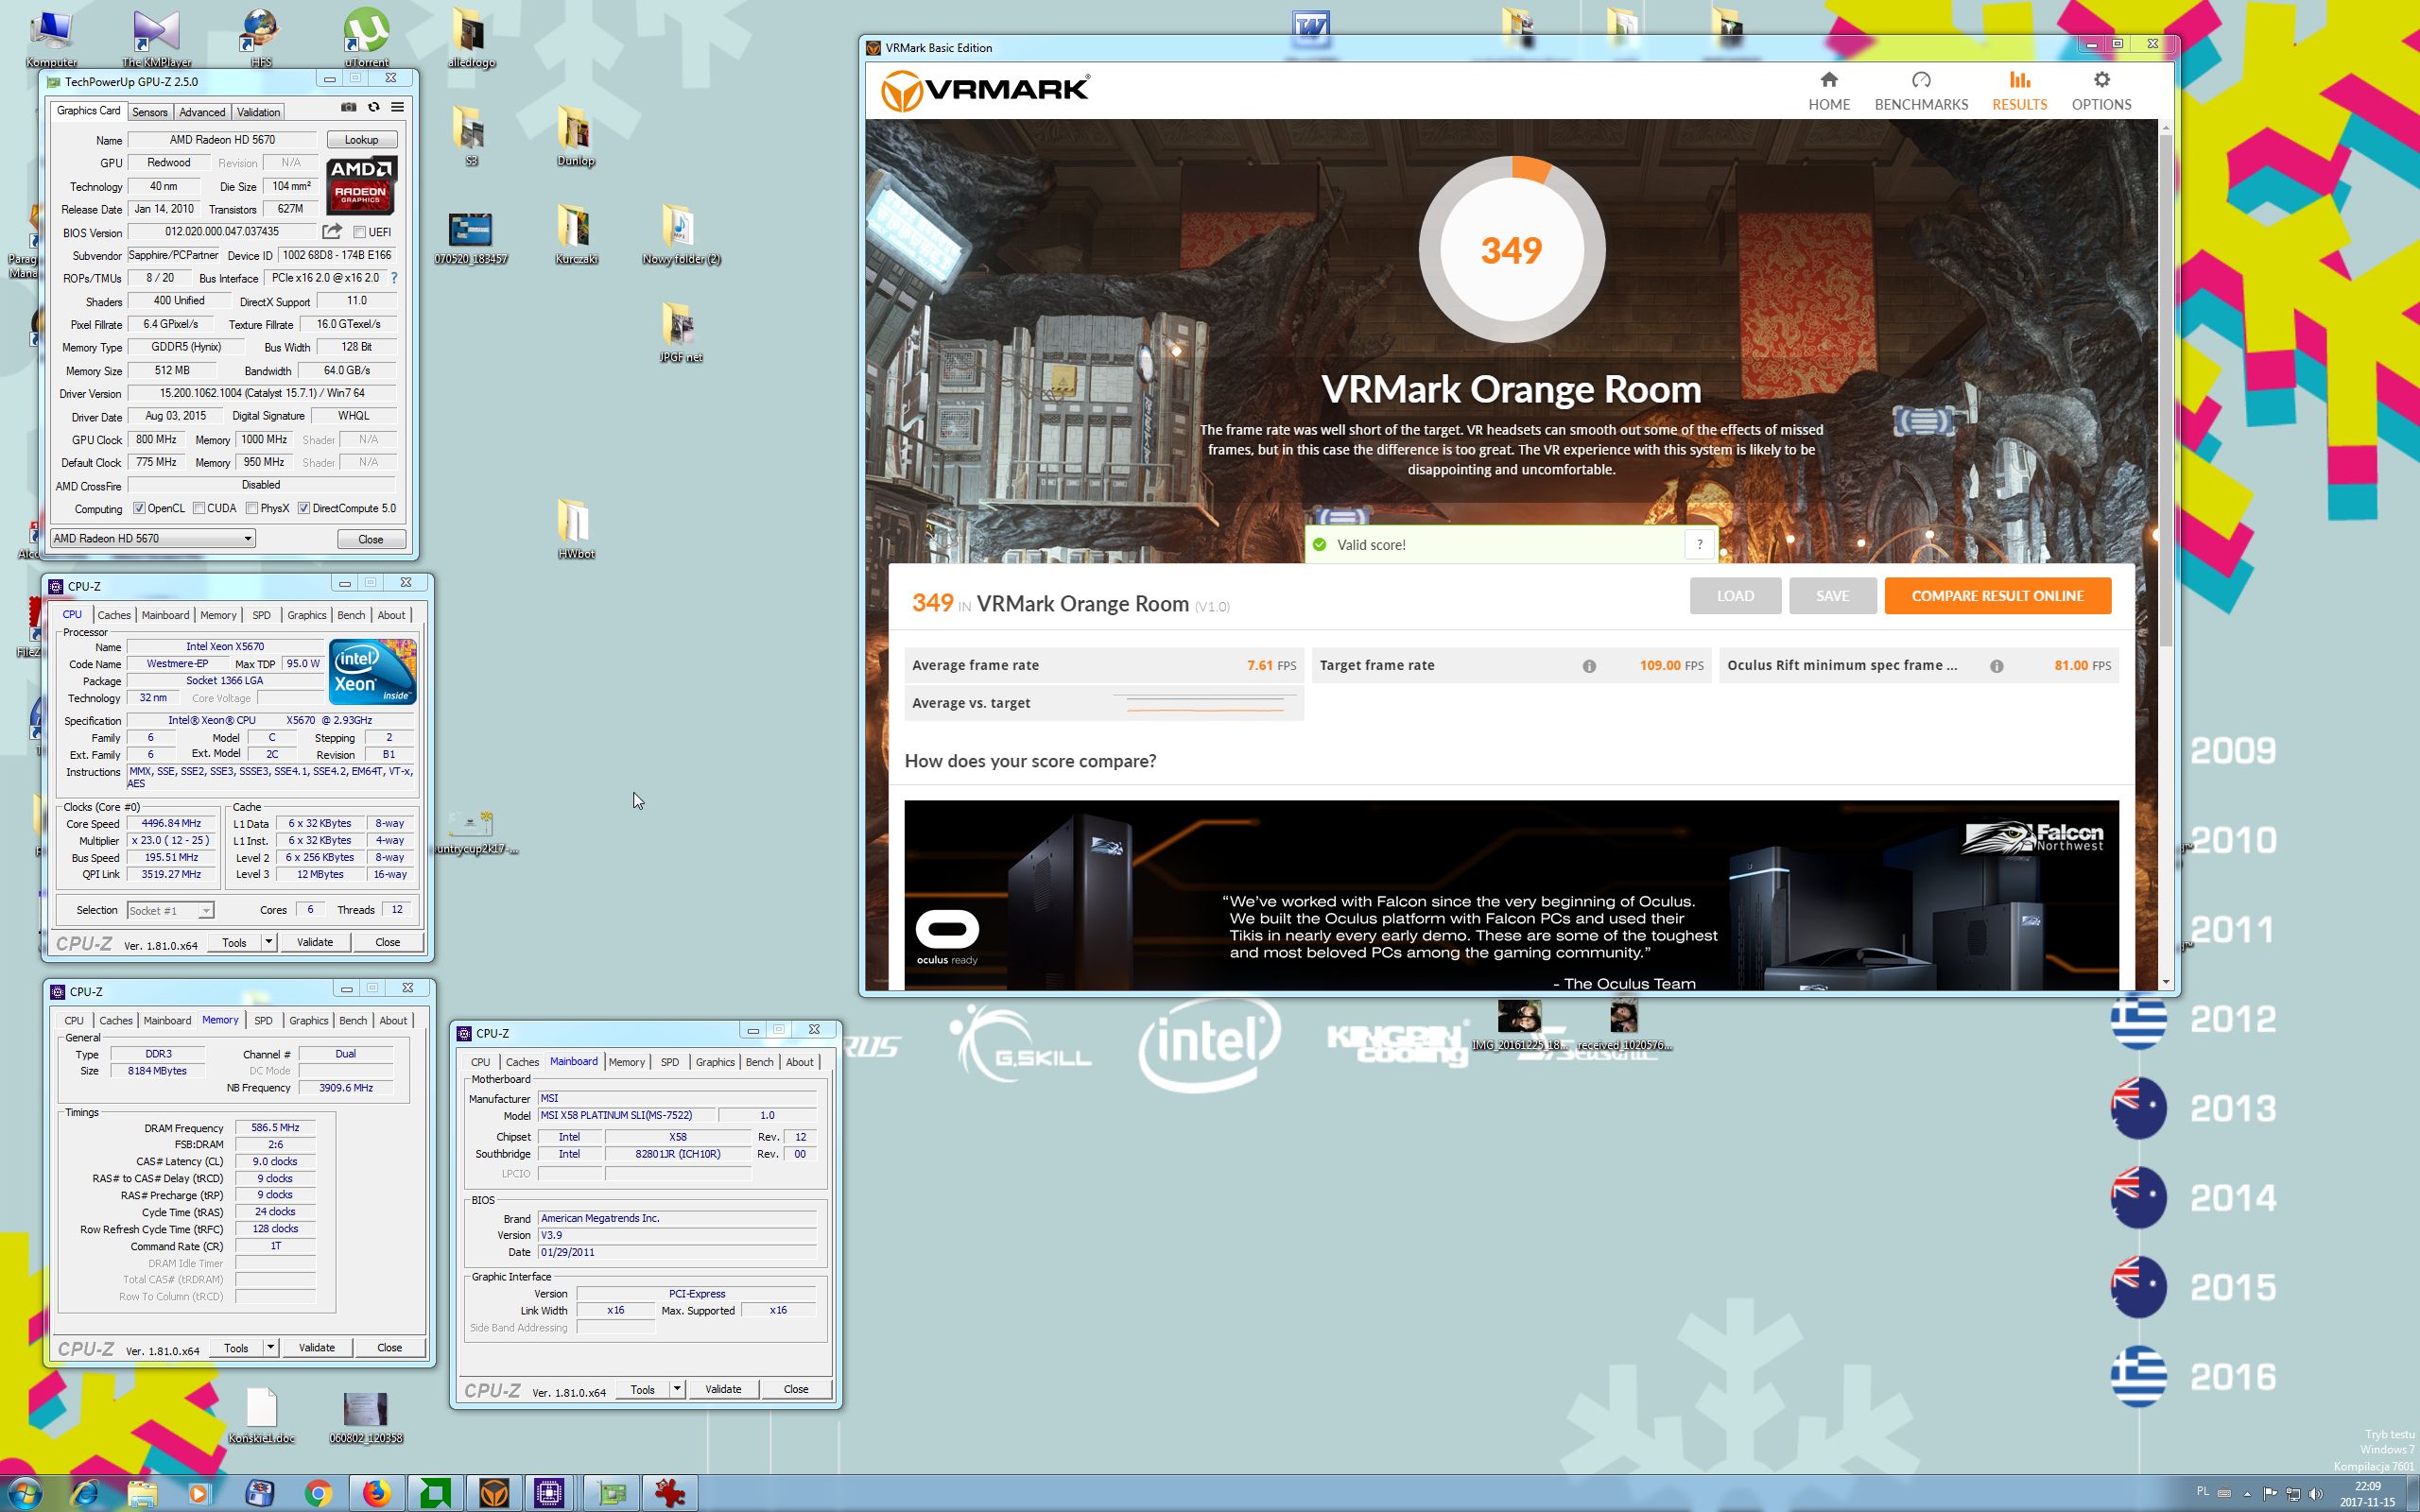Click COMPARE RESULT ONLINE
This screenshot has width=2420, height=1512.
coord(1997,596)
